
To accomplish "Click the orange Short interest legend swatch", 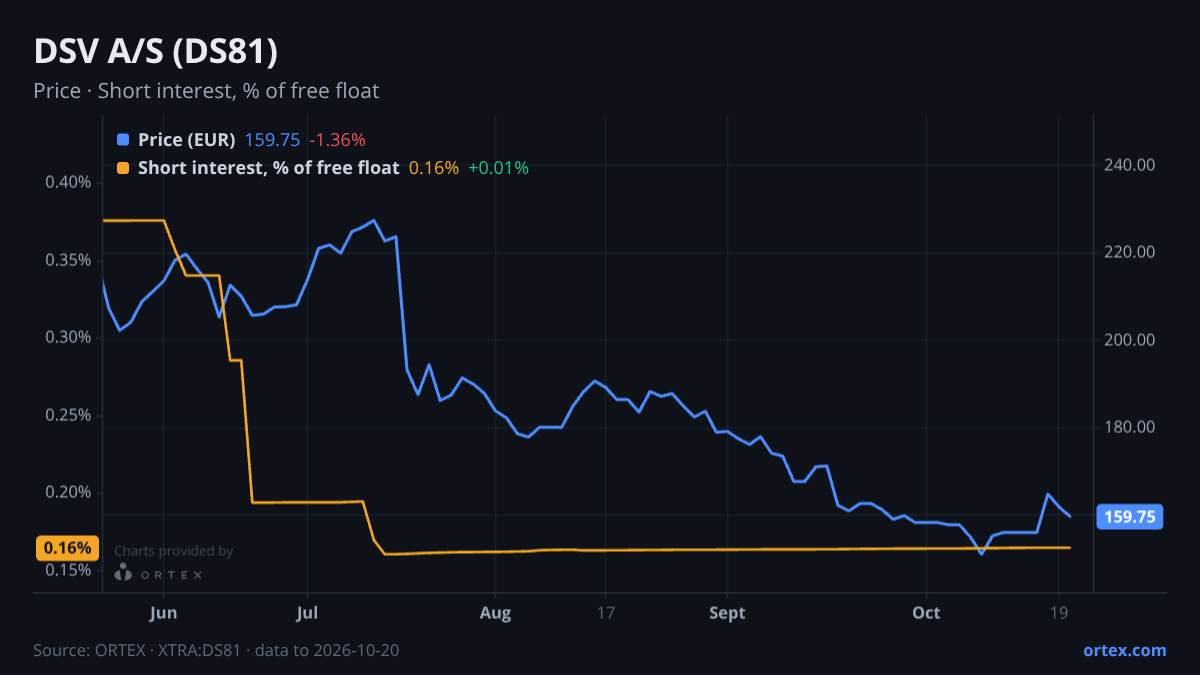I will 123,168.
